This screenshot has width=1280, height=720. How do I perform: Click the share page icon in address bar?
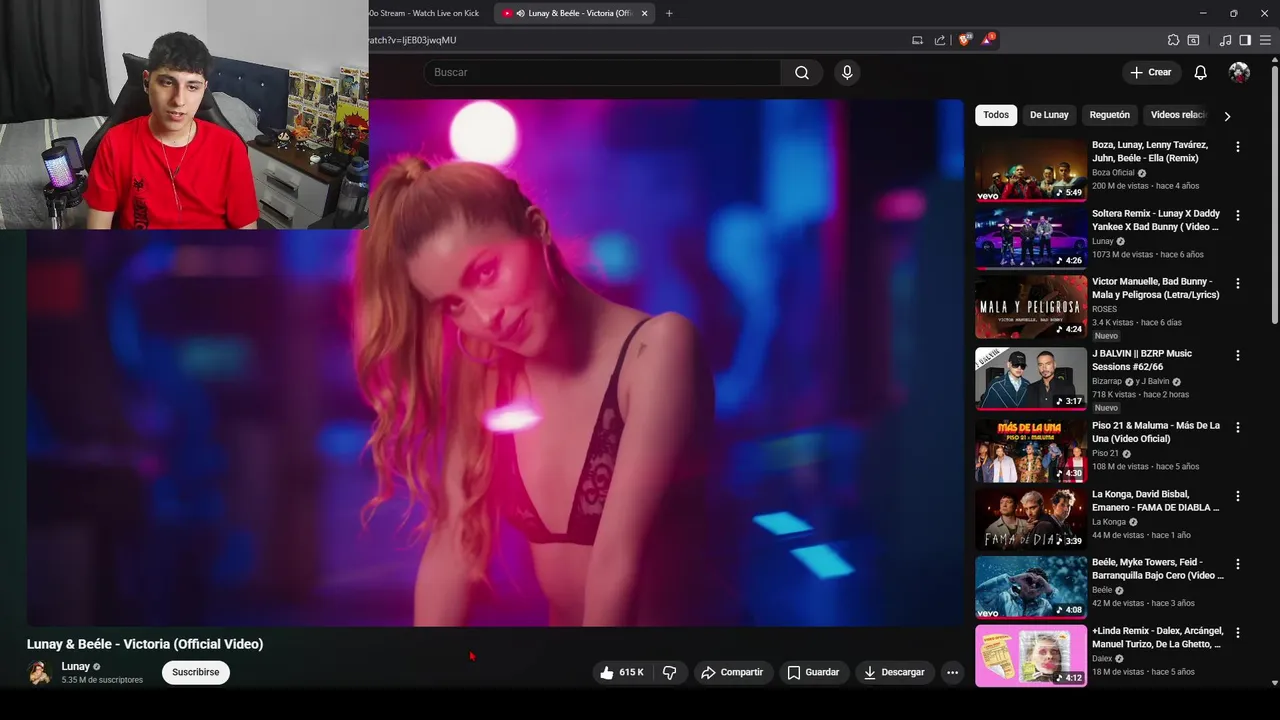click(x=940, y=40)
